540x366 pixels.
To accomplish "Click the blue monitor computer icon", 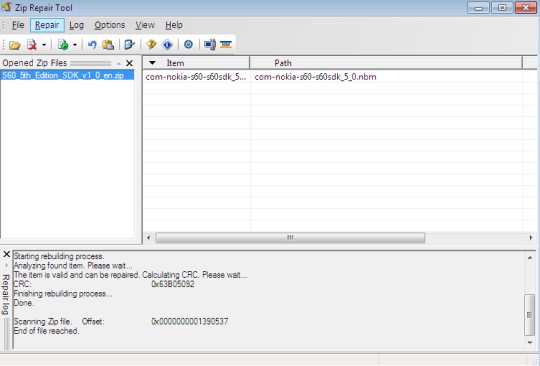I will click(x=210, y=45).
